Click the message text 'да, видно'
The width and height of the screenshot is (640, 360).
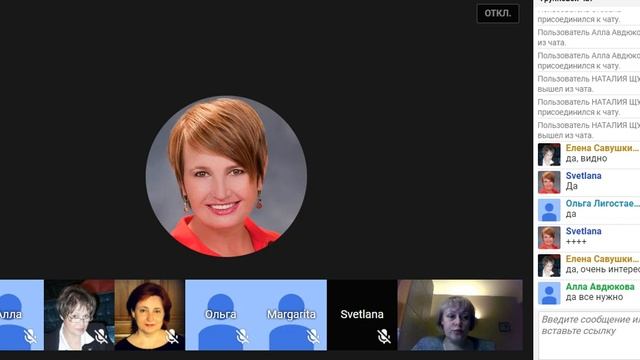pos(586,158)
